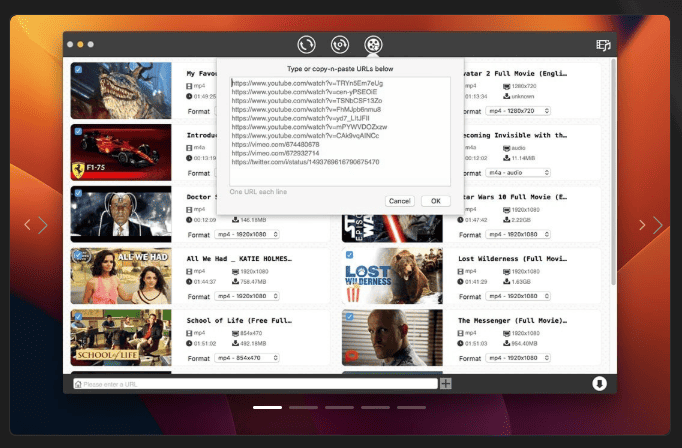This screenshot has width=682, height=448.
Task: Click the vimeo.com/672932714 URL line
Action: tap(275, 153)
